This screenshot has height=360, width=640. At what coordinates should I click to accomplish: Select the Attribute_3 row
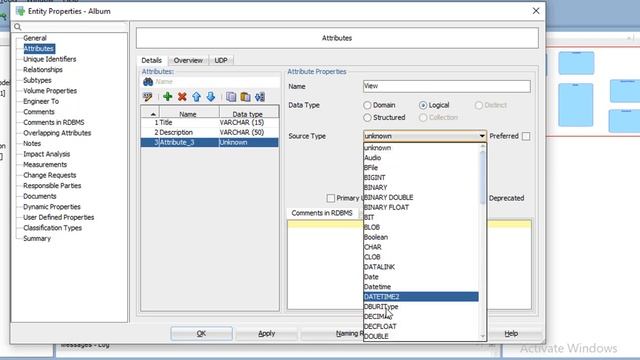click(210, 142)
